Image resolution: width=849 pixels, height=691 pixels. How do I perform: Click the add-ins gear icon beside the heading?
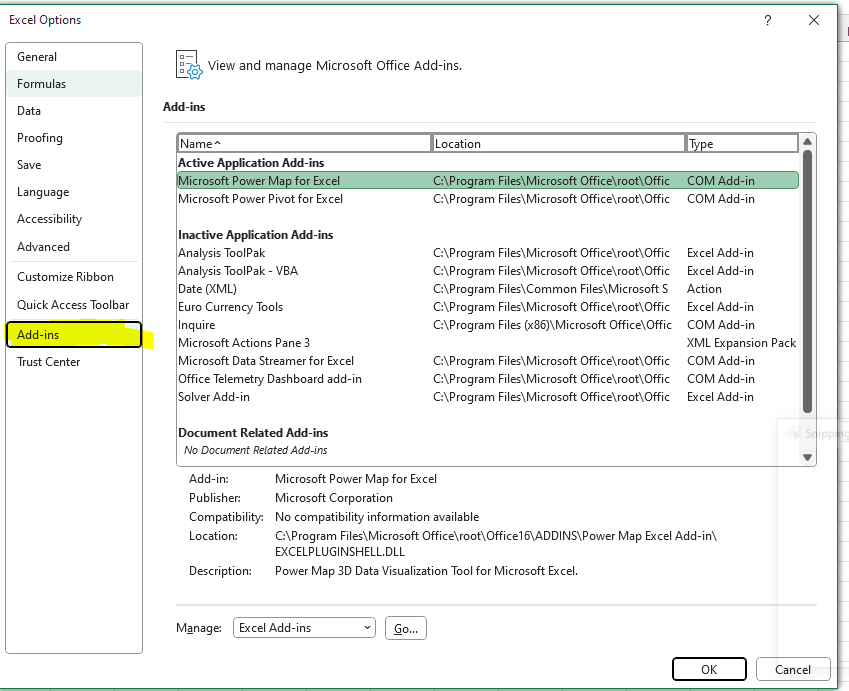tap(189, 65)
